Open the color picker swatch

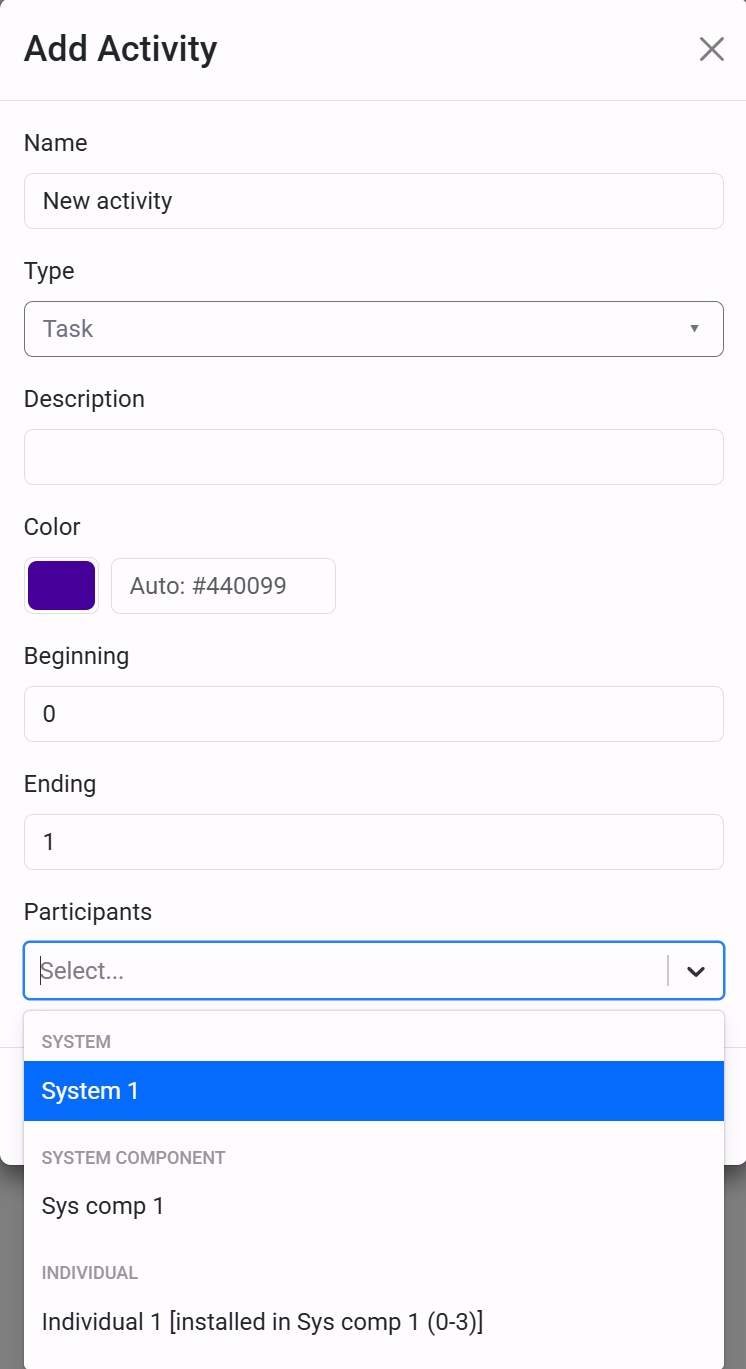coord(61,585)
